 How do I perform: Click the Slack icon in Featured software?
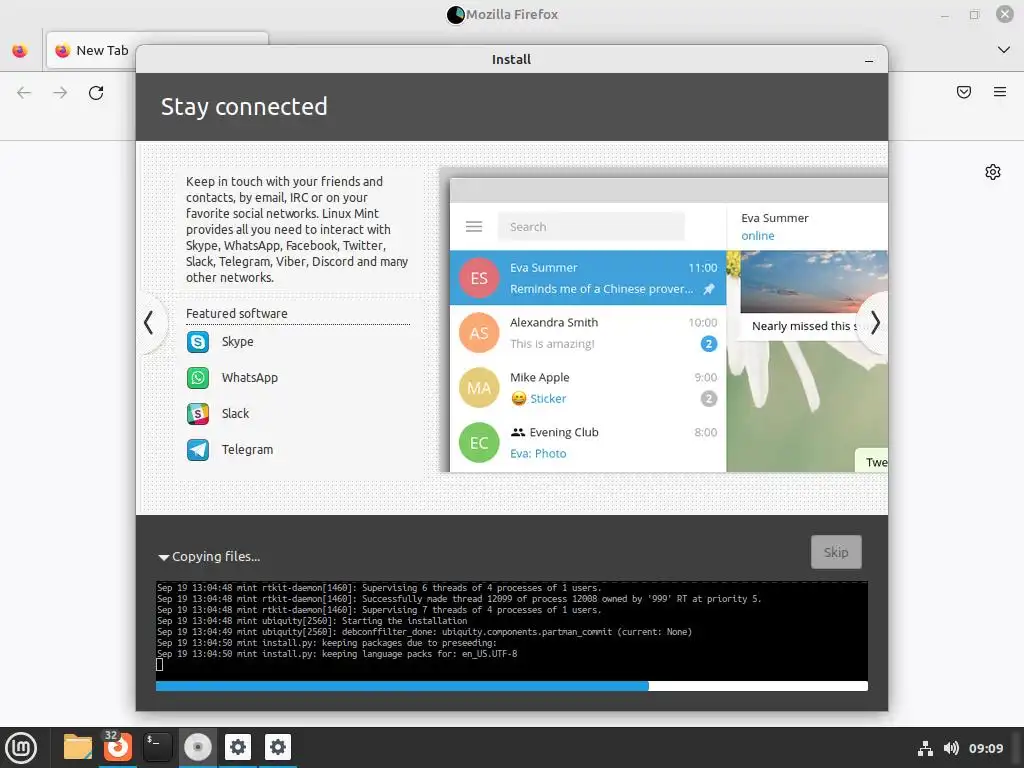198,413
